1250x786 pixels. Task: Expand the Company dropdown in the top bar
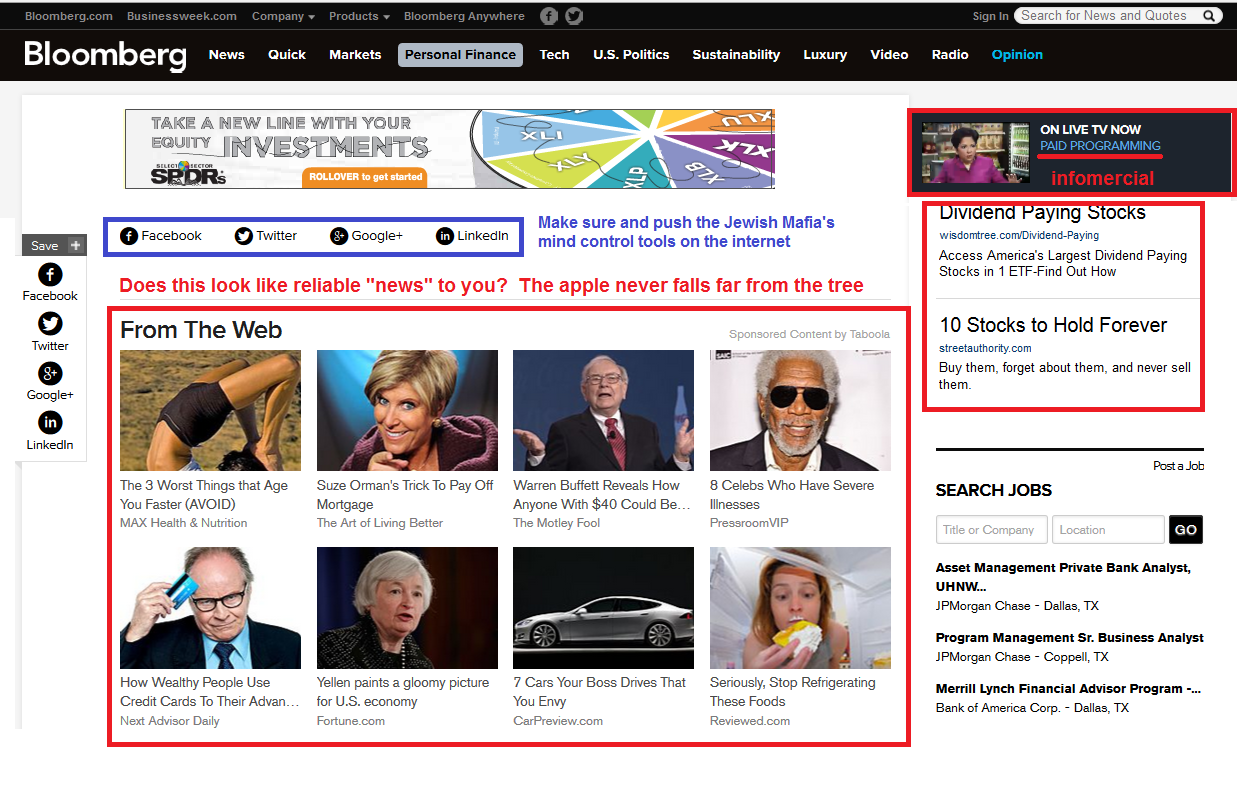283,16
